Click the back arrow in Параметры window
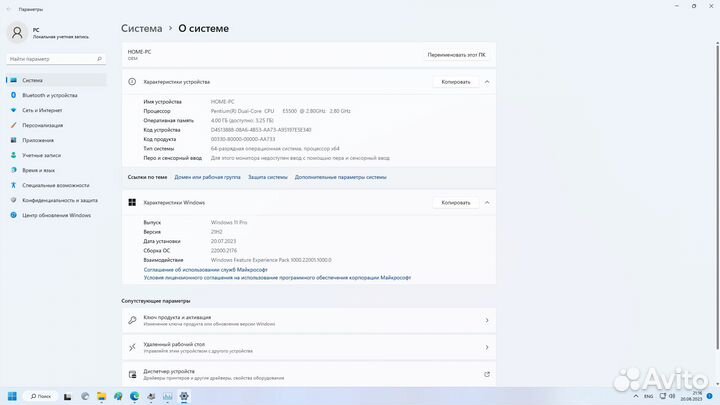 click(9, 9)
